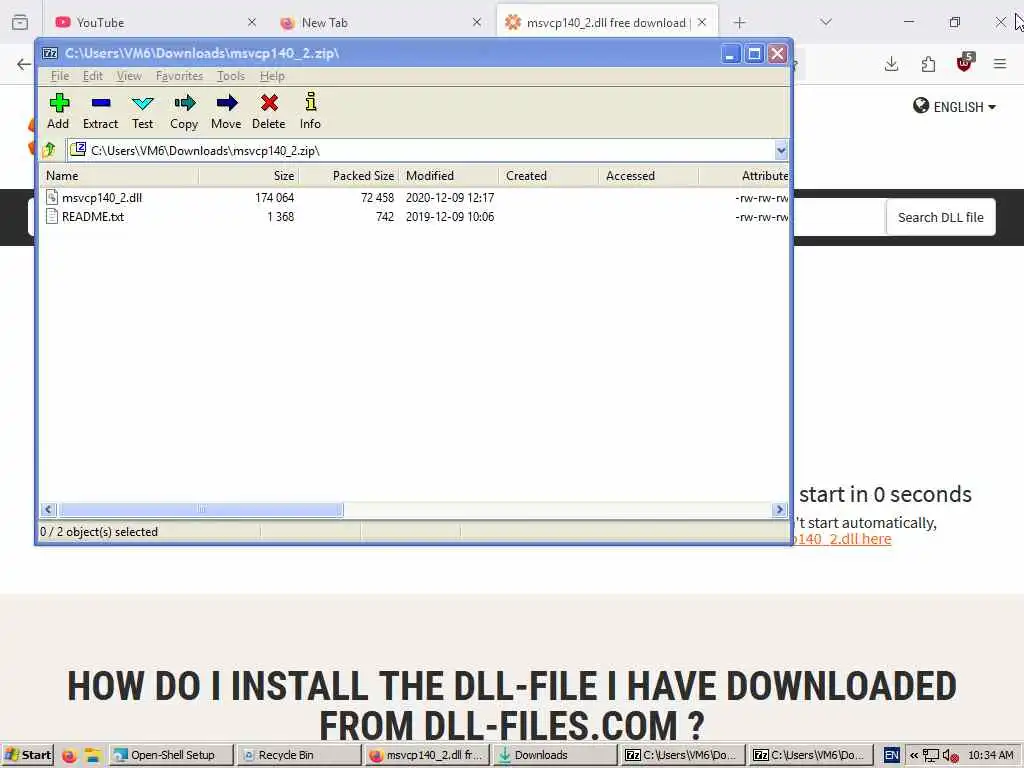
Task: Open the Tools menu
Action: 231,76
